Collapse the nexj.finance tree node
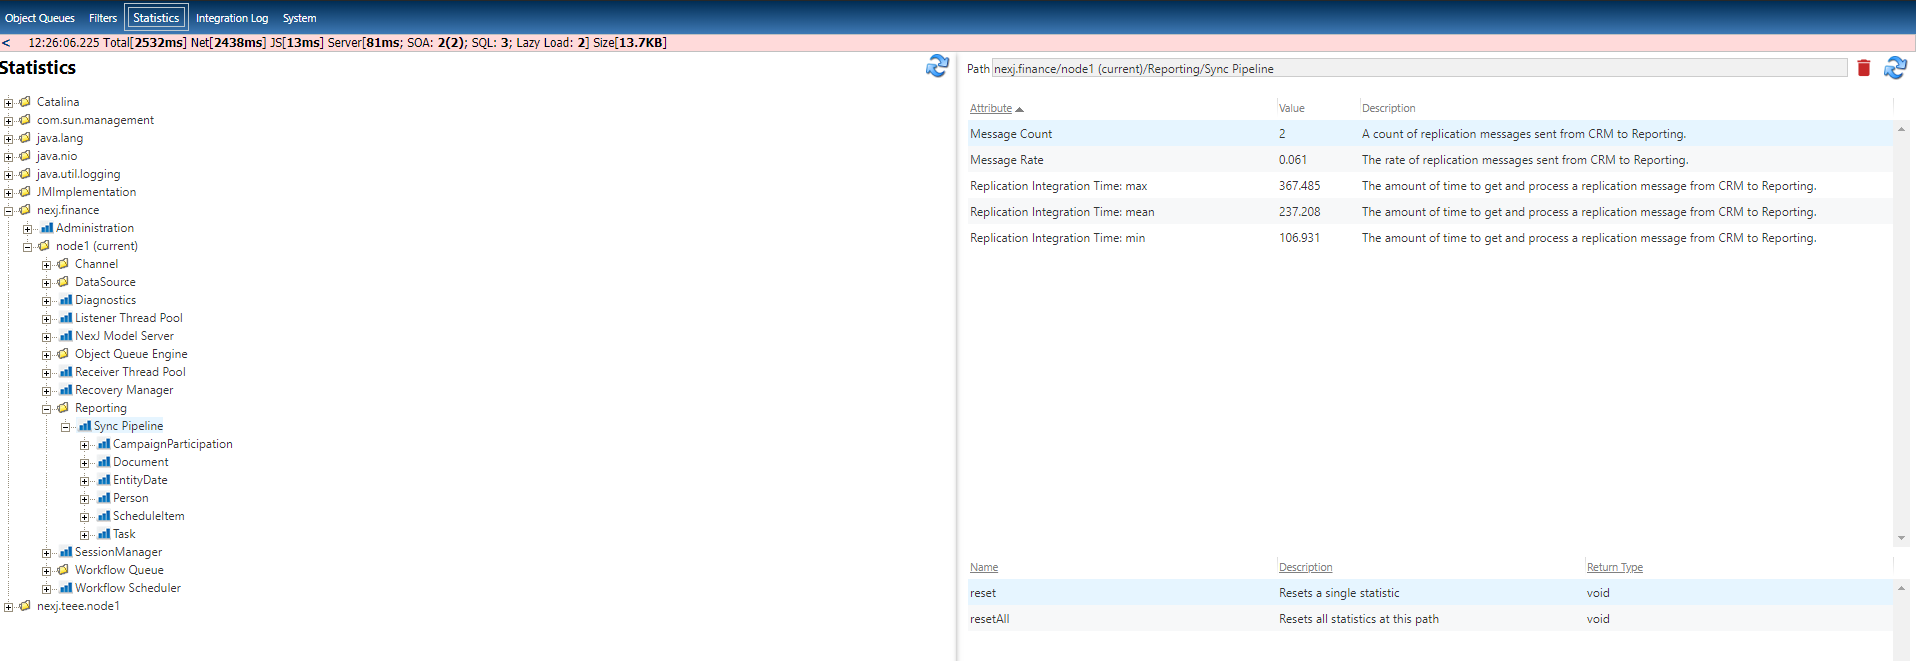Screen dimensions: 1917x661 click(x=9, y=211)
